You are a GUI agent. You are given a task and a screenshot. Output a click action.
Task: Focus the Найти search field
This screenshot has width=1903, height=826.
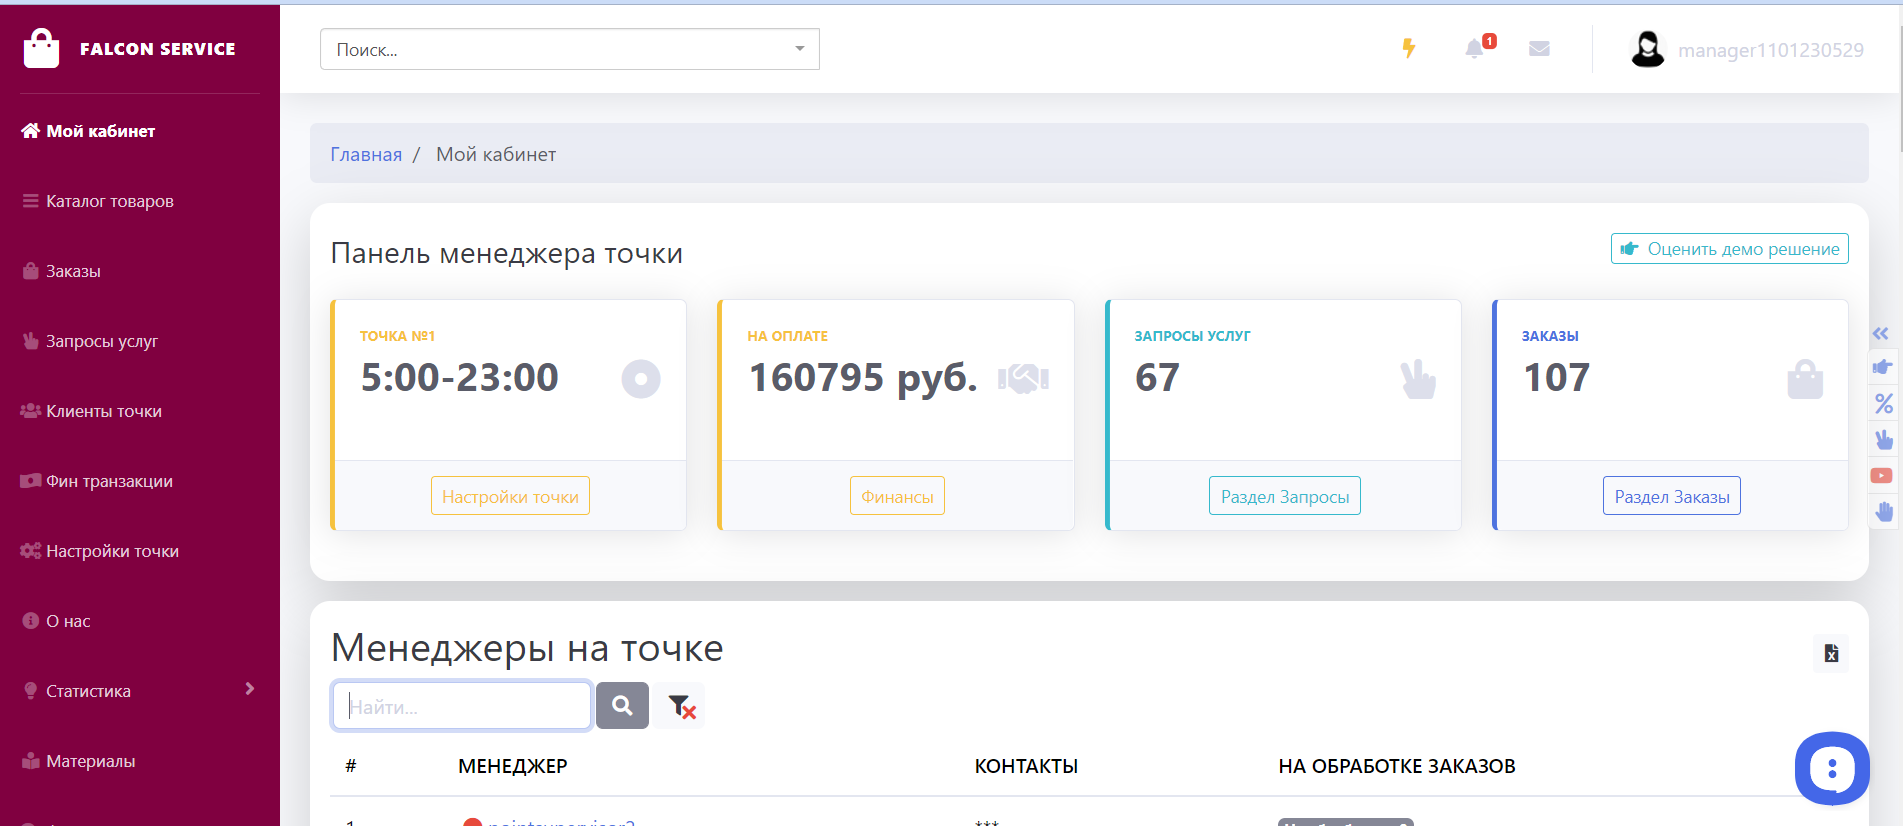(461, 706)
